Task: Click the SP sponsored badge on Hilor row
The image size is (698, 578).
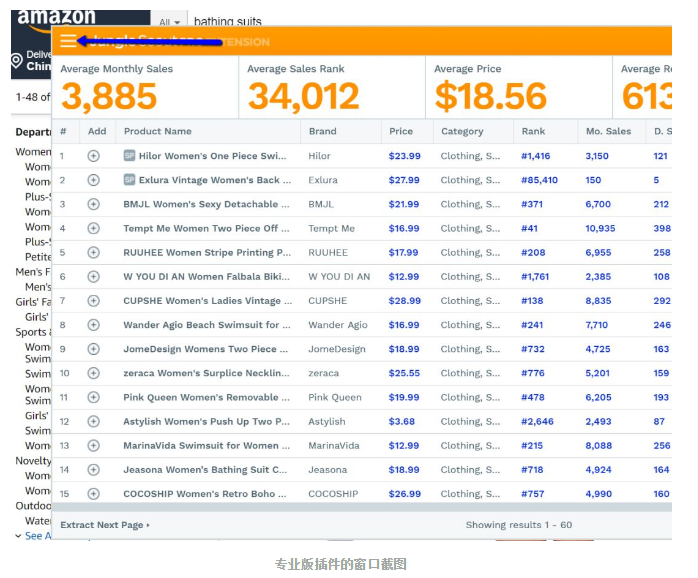Action: [129, 156]
